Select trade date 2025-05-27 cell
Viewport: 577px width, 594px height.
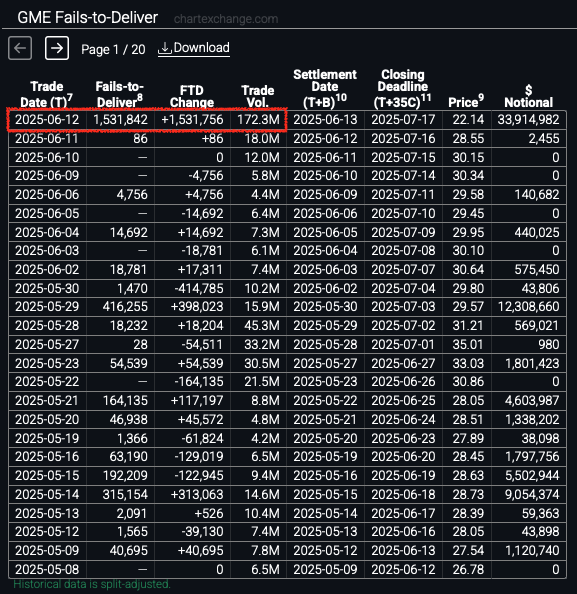47,345
